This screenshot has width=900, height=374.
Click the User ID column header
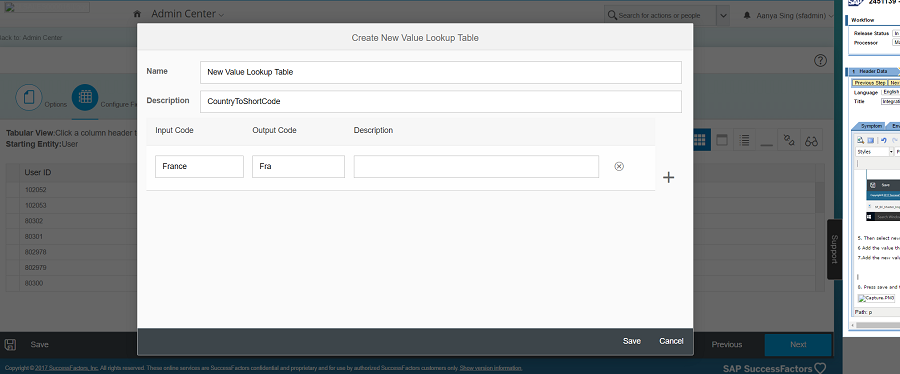coord(38,172)
